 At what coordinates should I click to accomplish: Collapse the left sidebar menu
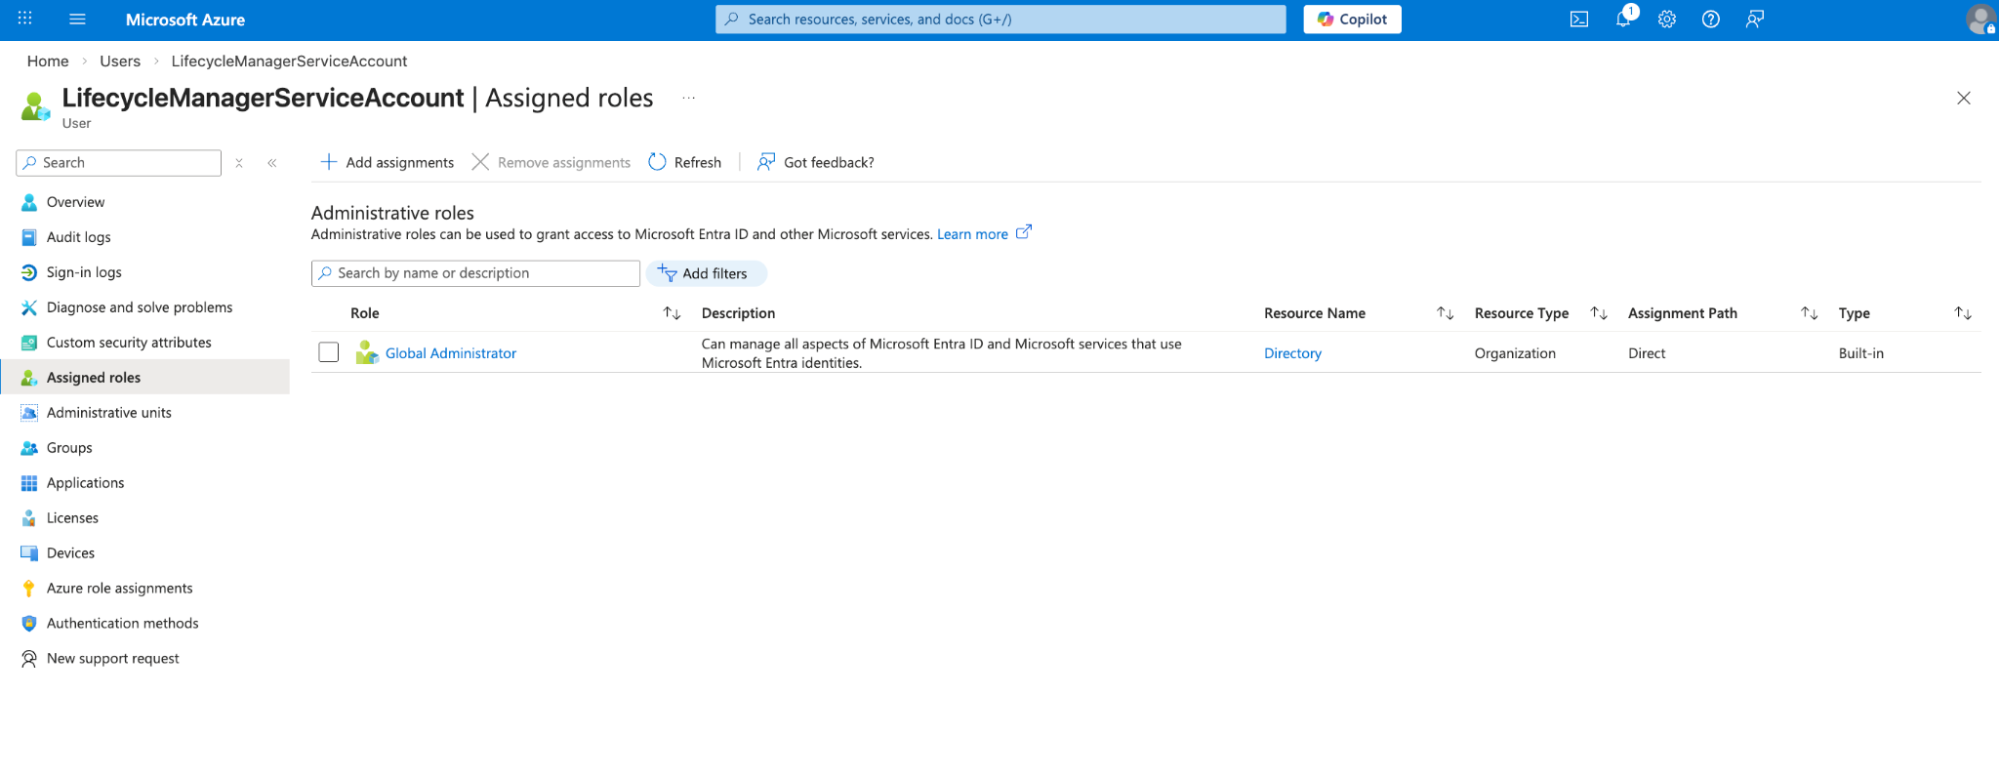[x=272, y=163]
